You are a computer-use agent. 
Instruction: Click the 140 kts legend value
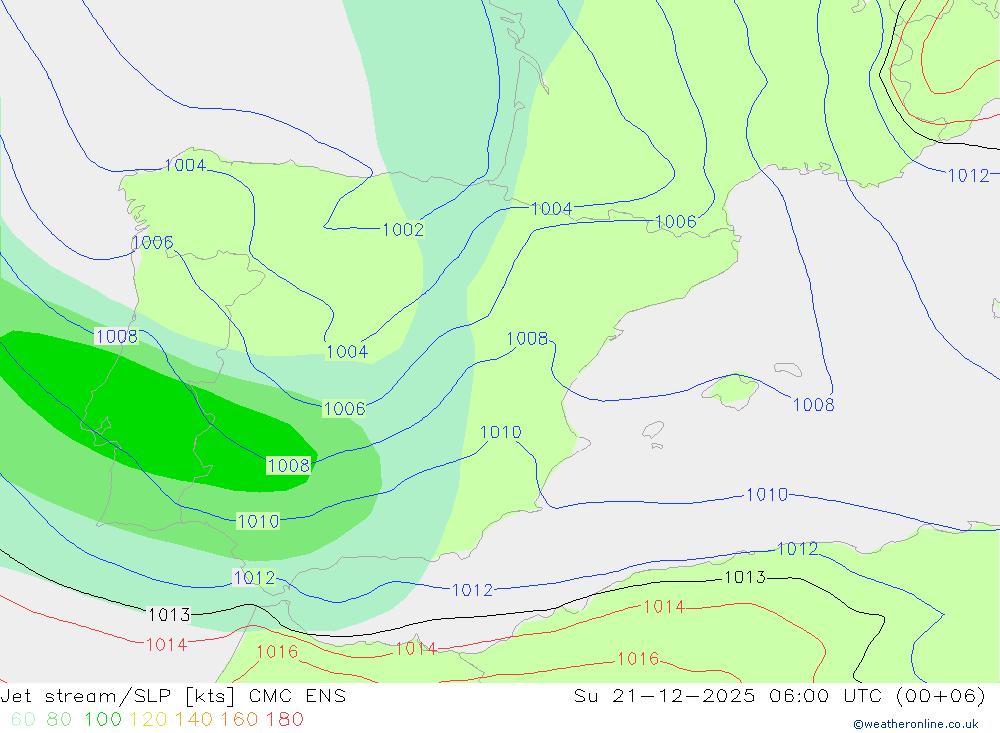point(194,719)
